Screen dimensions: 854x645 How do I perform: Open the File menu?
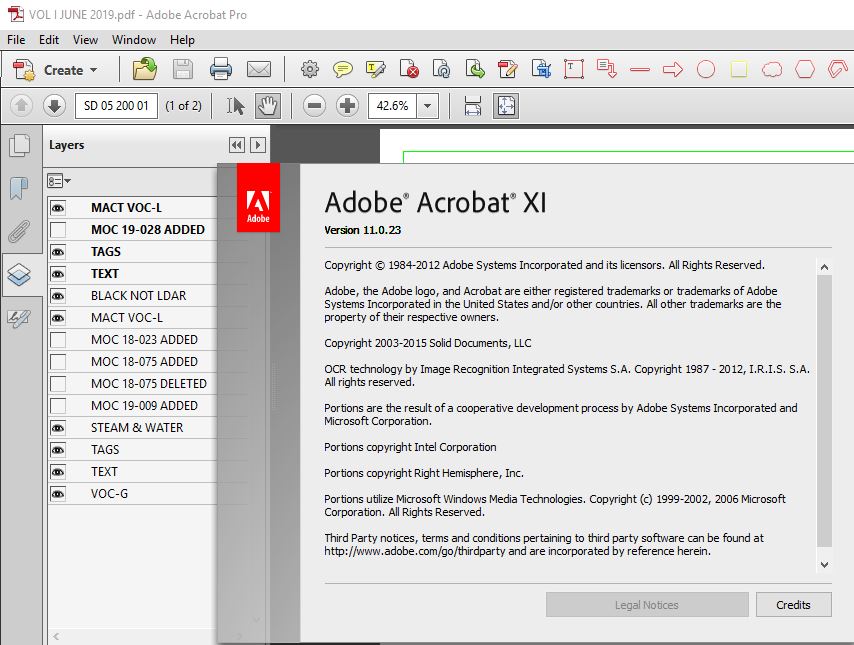pos(16,40)
